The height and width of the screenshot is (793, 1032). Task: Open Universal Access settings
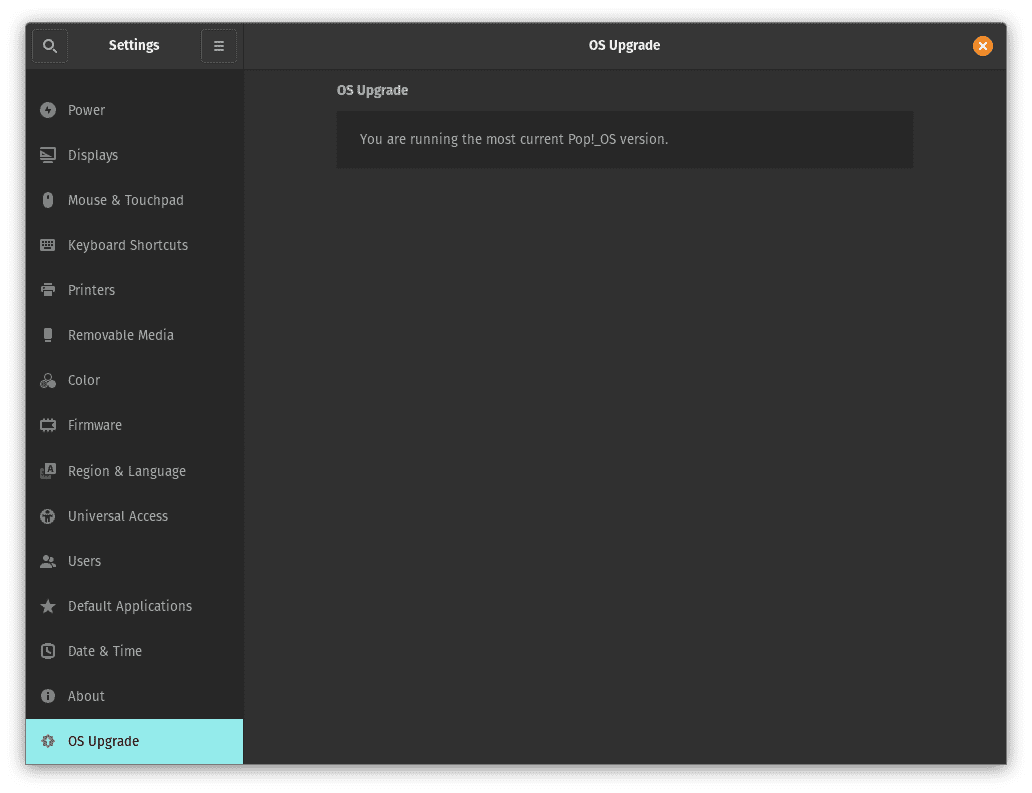point(134,516)
